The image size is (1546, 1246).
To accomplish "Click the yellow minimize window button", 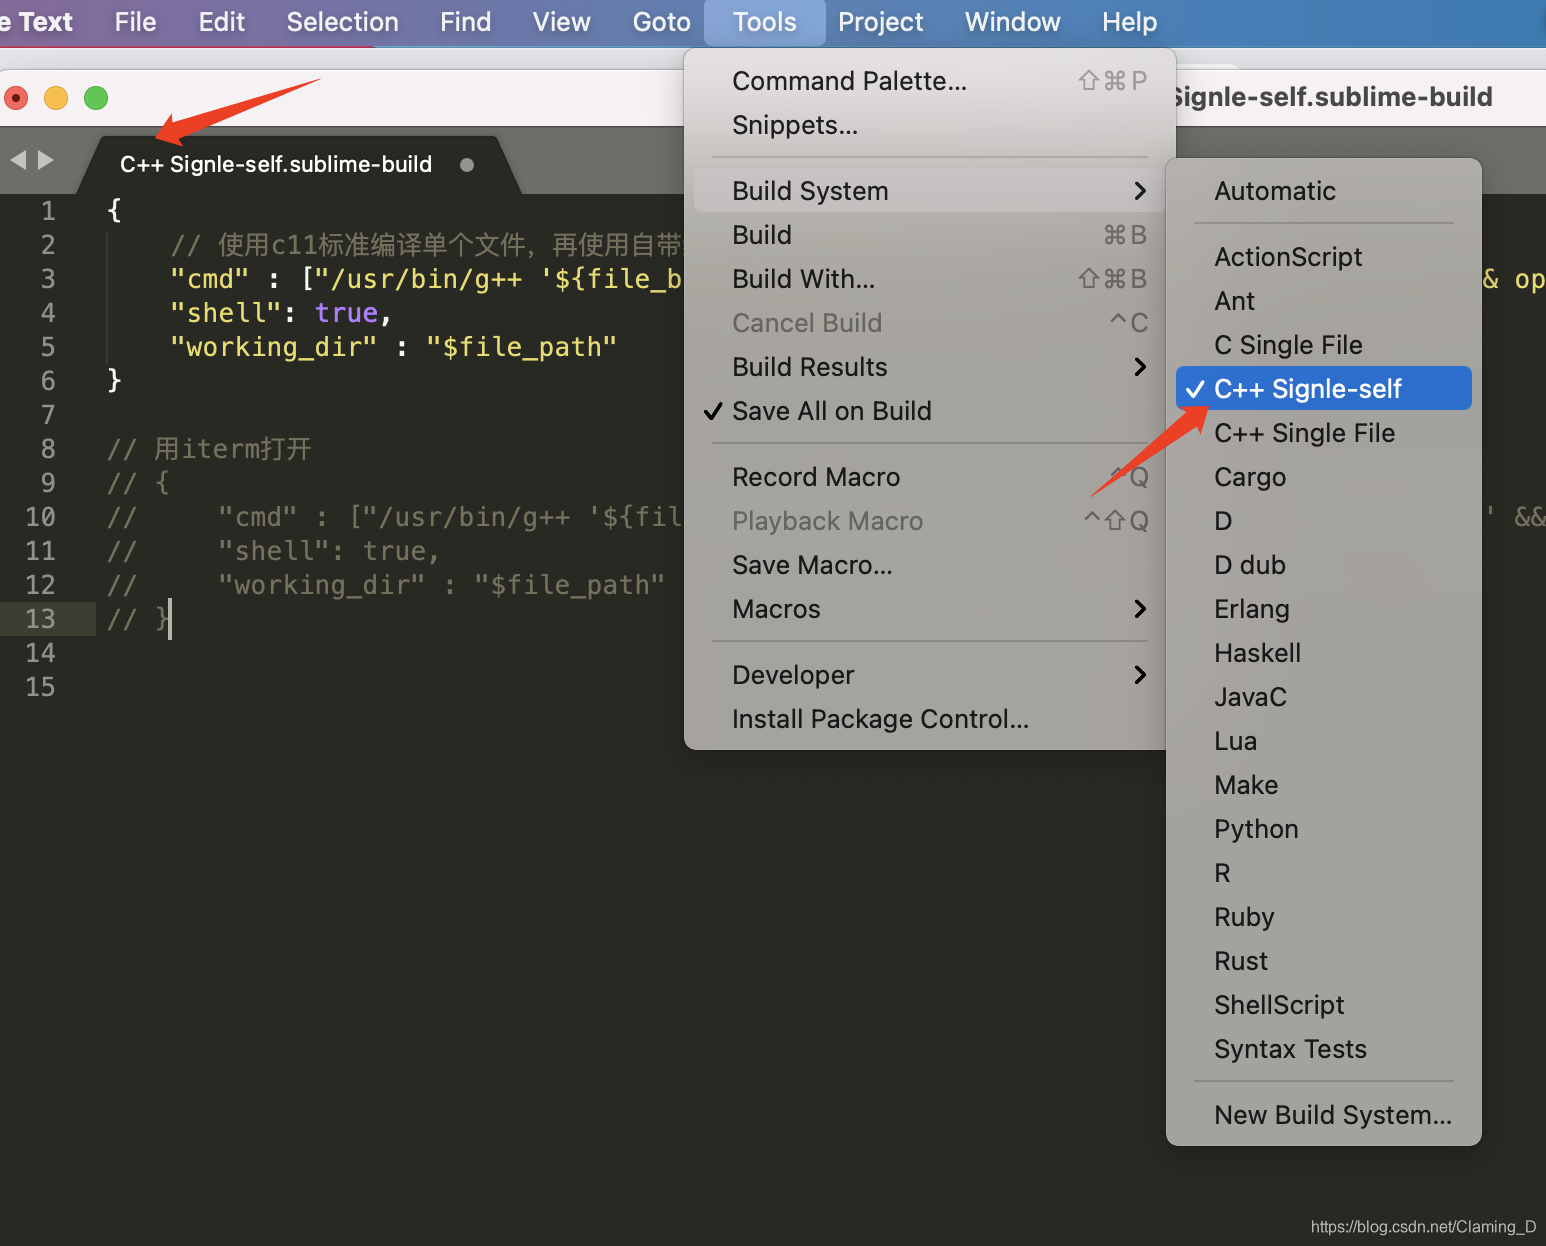I will click(56, 98).
